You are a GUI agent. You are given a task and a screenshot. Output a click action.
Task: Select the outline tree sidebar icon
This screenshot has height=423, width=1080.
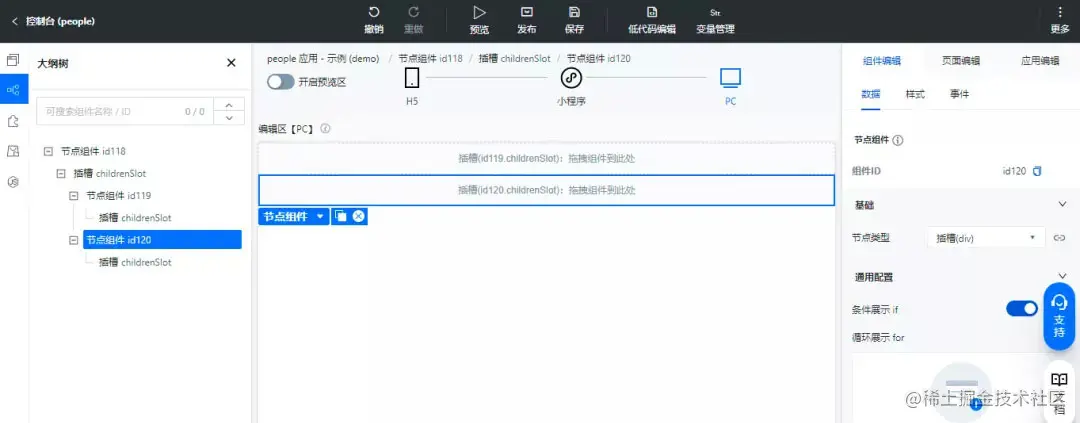(13, 90)
